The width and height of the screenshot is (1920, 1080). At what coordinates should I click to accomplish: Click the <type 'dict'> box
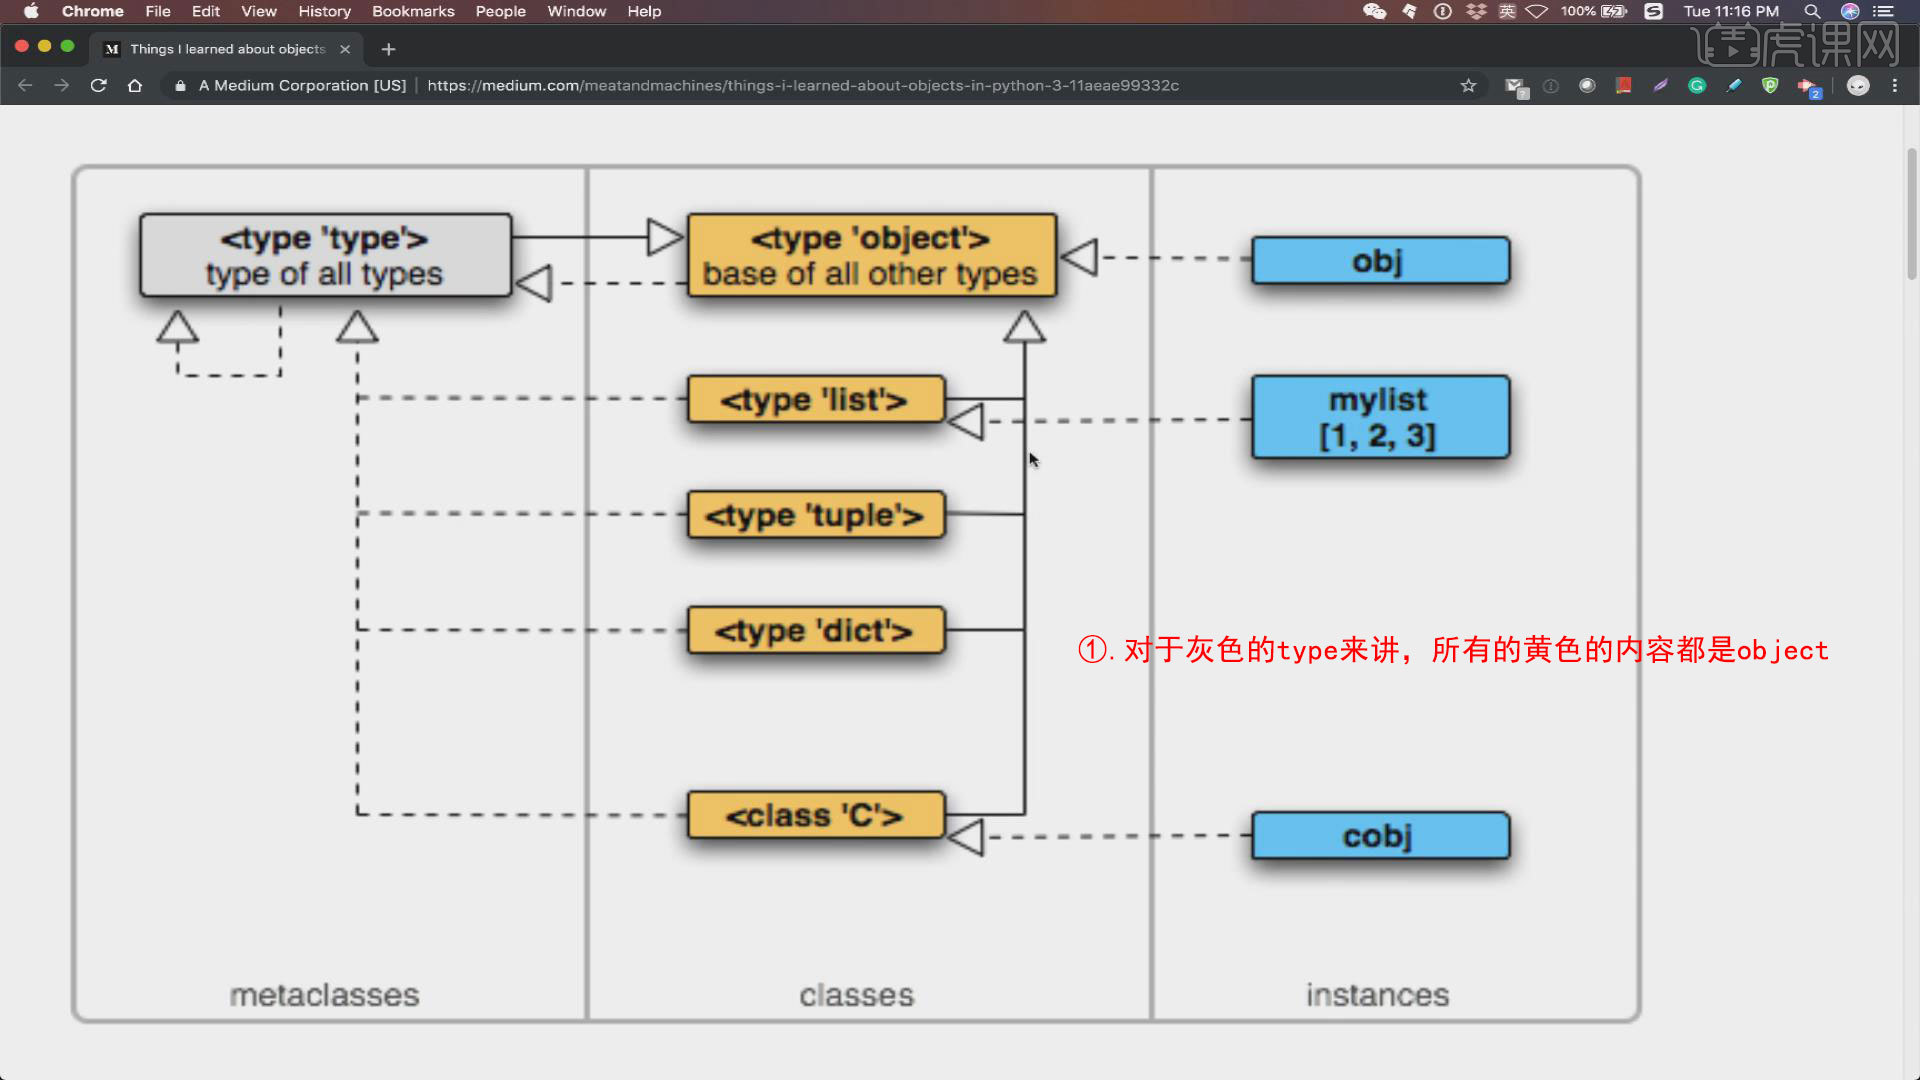tap(815, 630)
